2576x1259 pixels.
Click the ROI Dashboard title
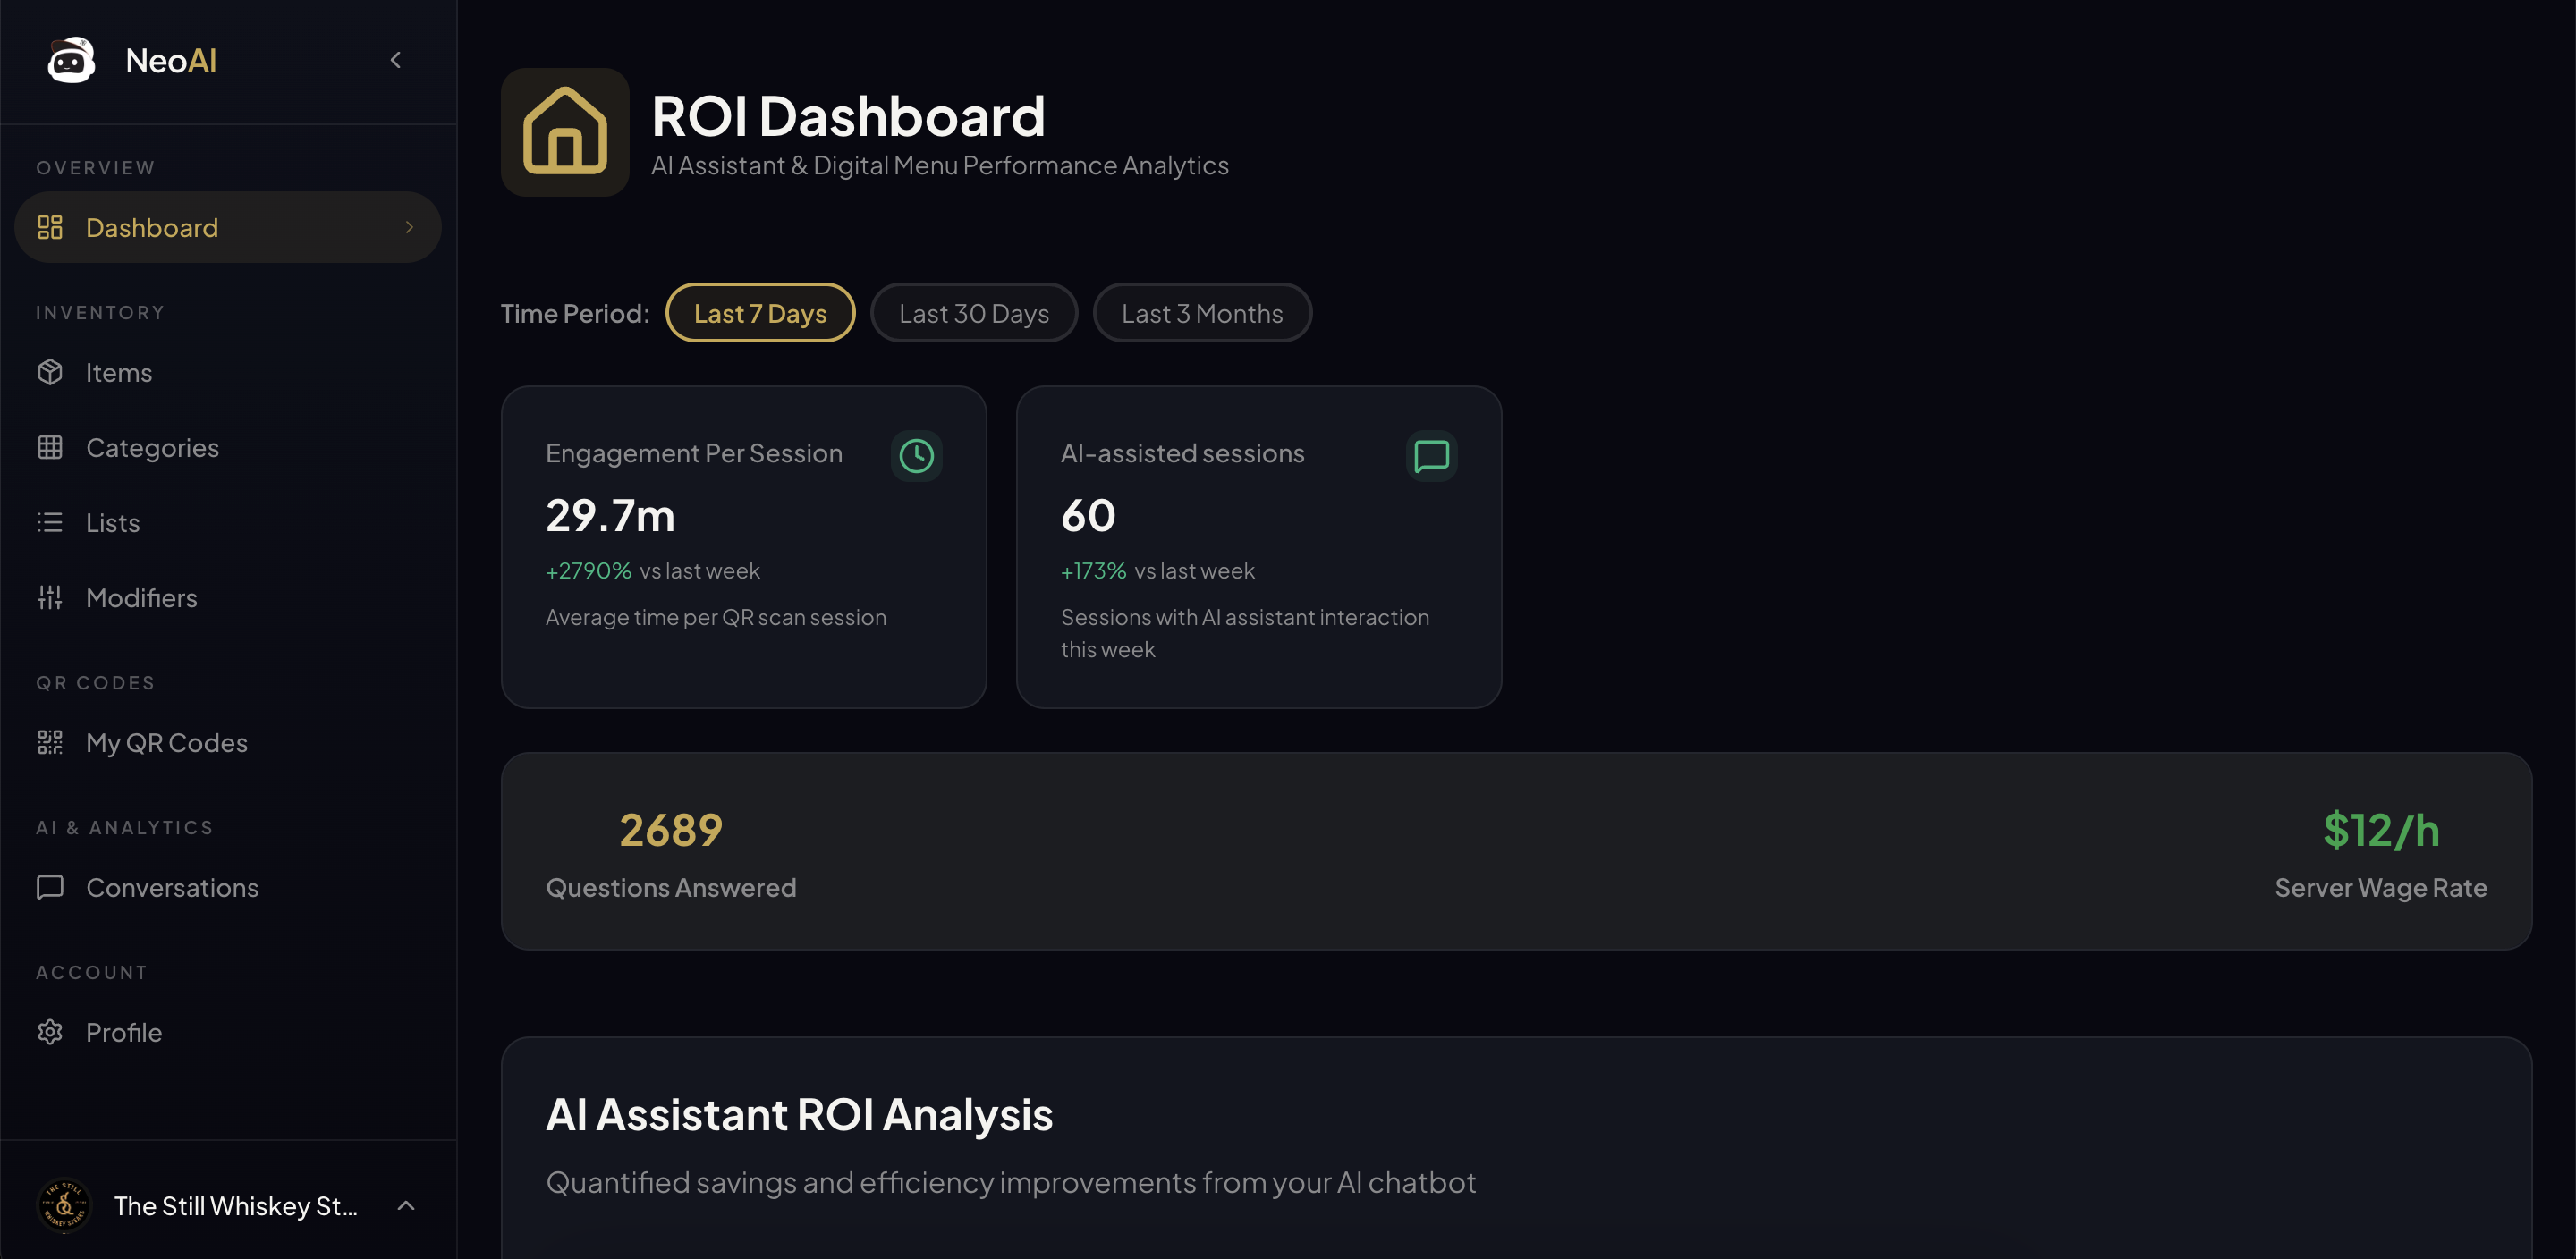848,115
